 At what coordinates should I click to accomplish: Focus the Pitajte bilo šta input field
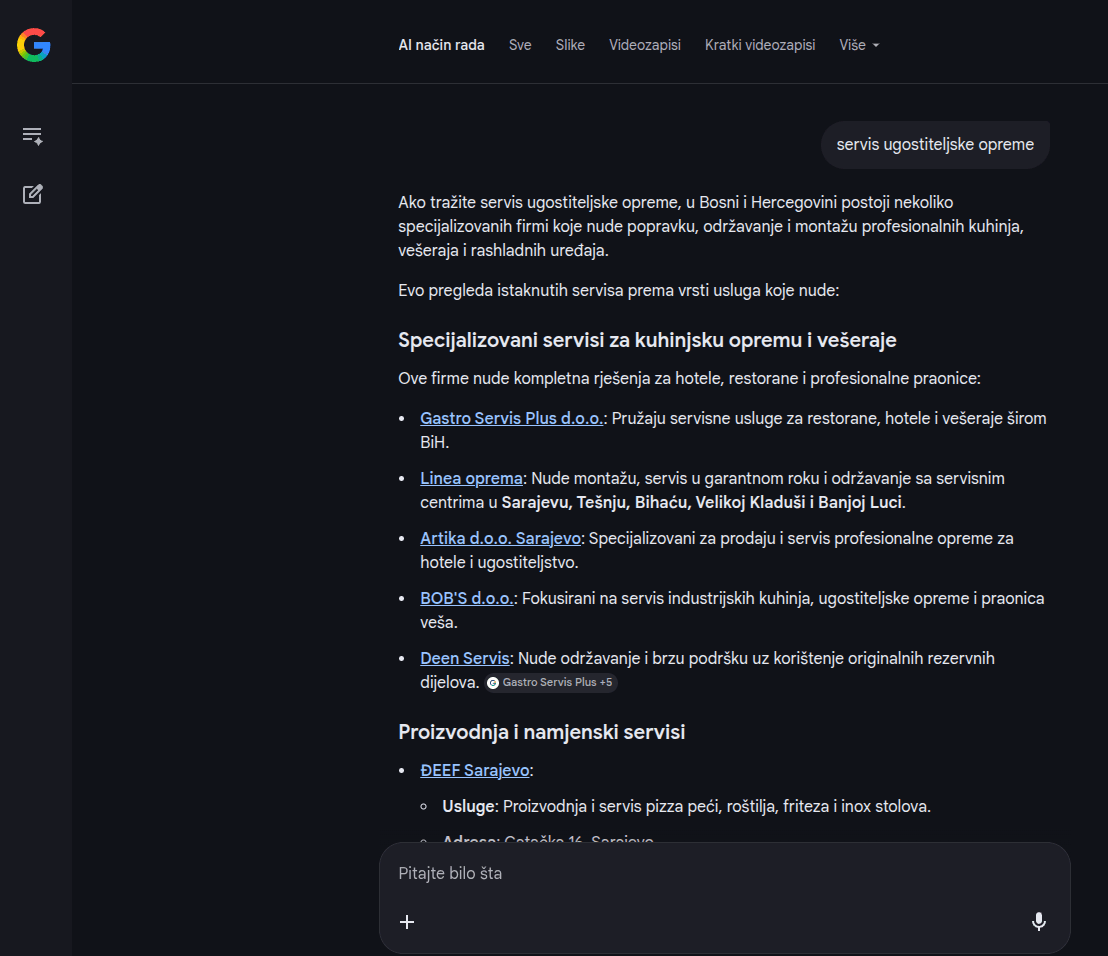(700, 873)
